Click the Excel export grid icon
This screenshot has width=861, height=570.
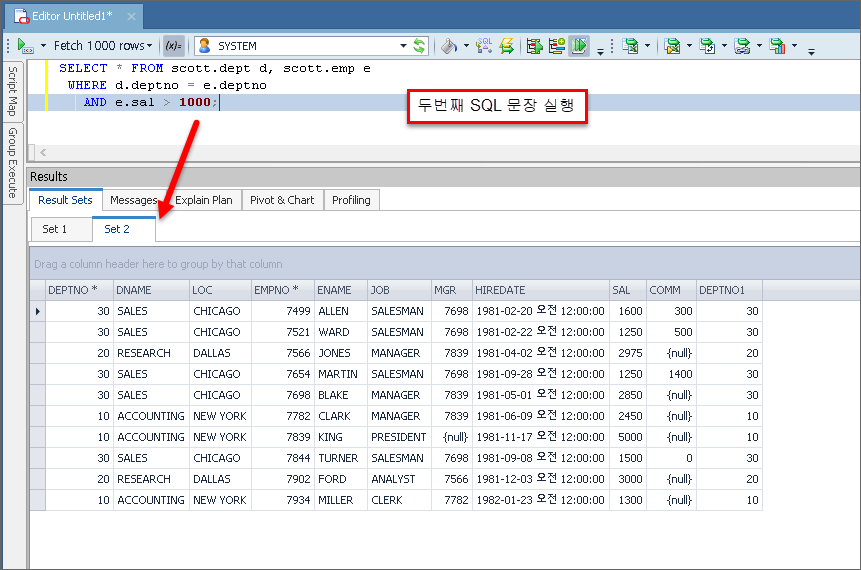click(631, 46)
